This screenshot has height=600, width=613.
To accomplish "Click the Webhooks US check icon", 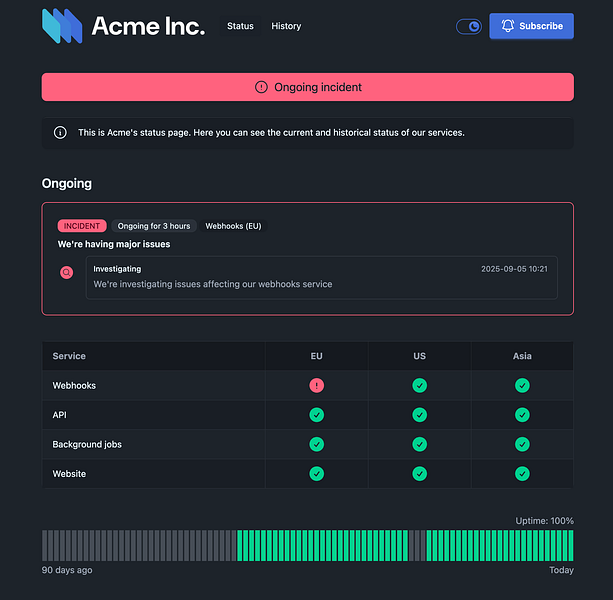I will (x=419, y=385).
